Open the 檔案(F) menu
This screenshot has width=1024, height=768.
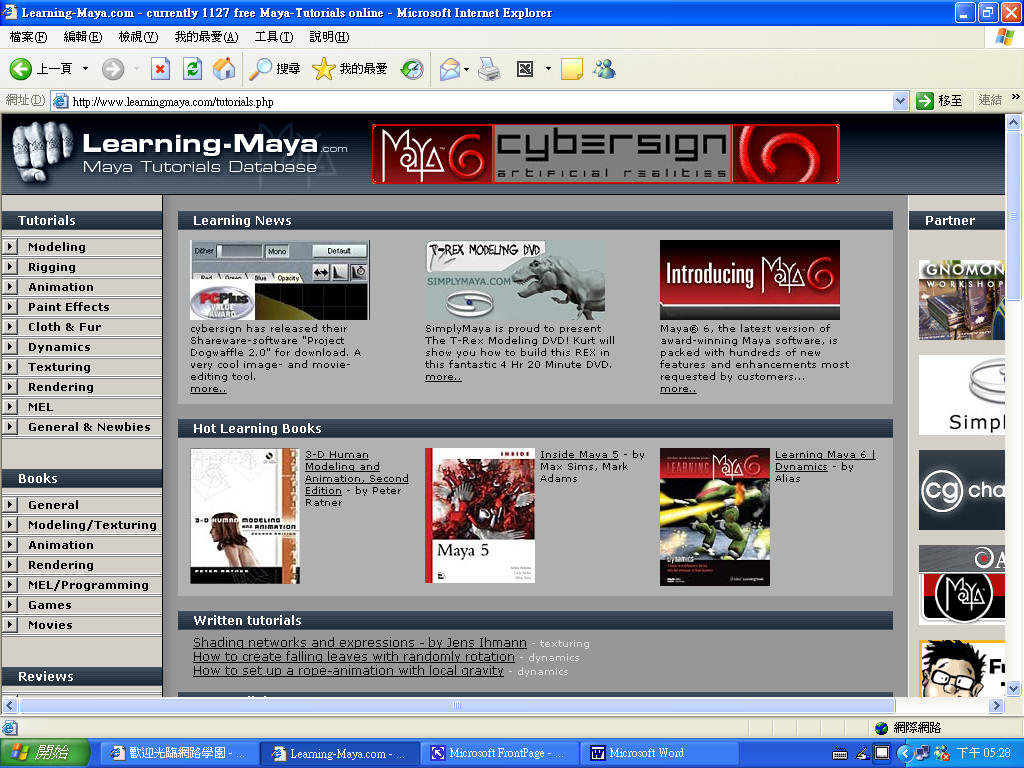(28, 37)
